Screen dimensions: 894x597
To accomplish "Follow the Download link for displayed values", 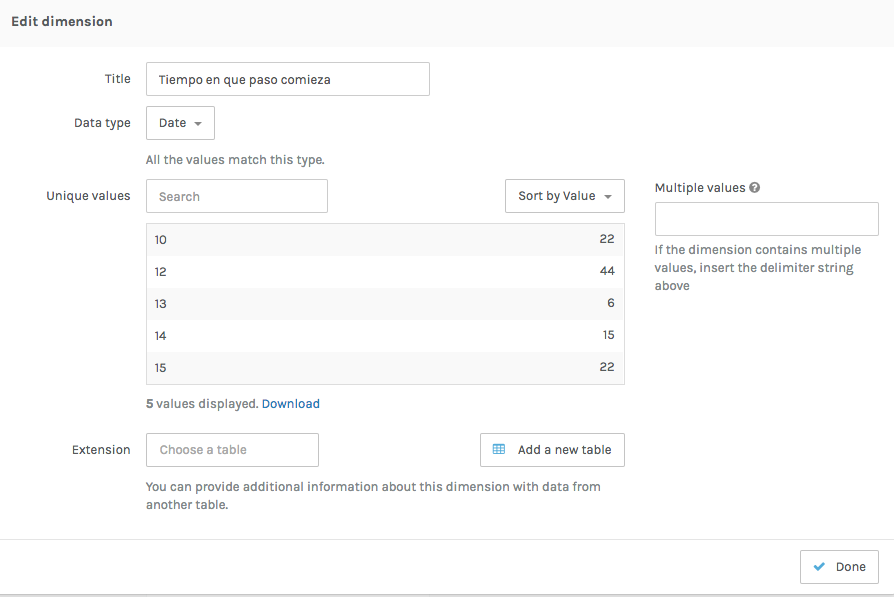I will point(291,404).
